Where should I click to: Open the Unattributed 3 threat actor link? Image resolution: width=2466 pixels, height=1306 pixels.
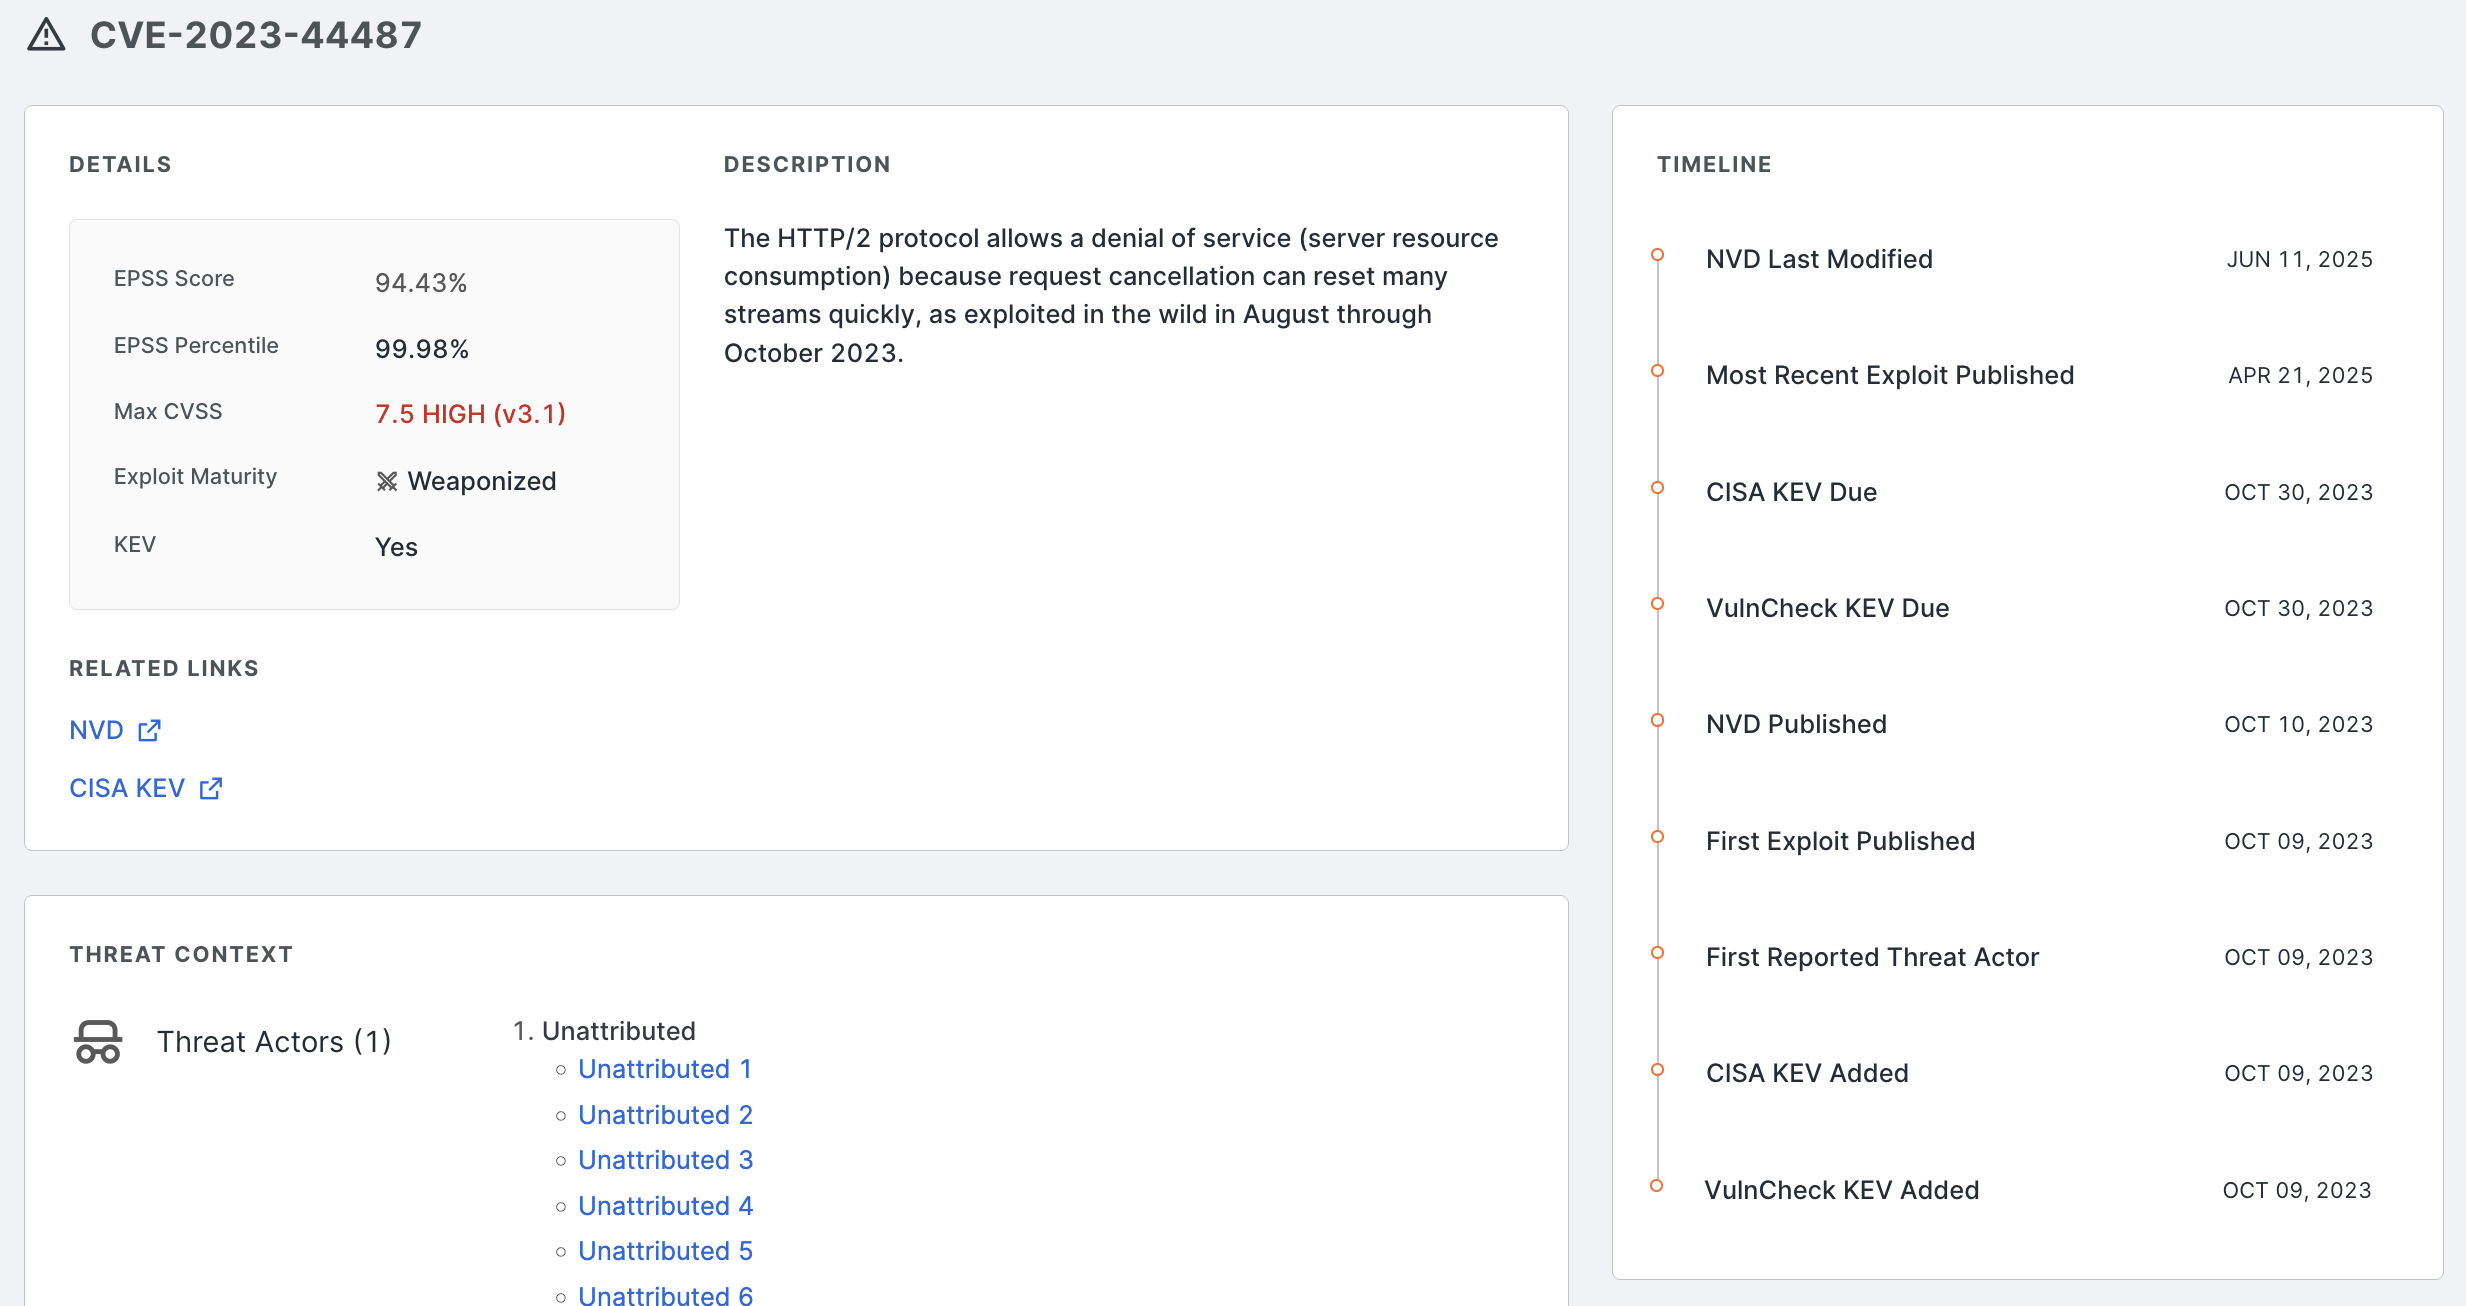tap(665, 1160)
